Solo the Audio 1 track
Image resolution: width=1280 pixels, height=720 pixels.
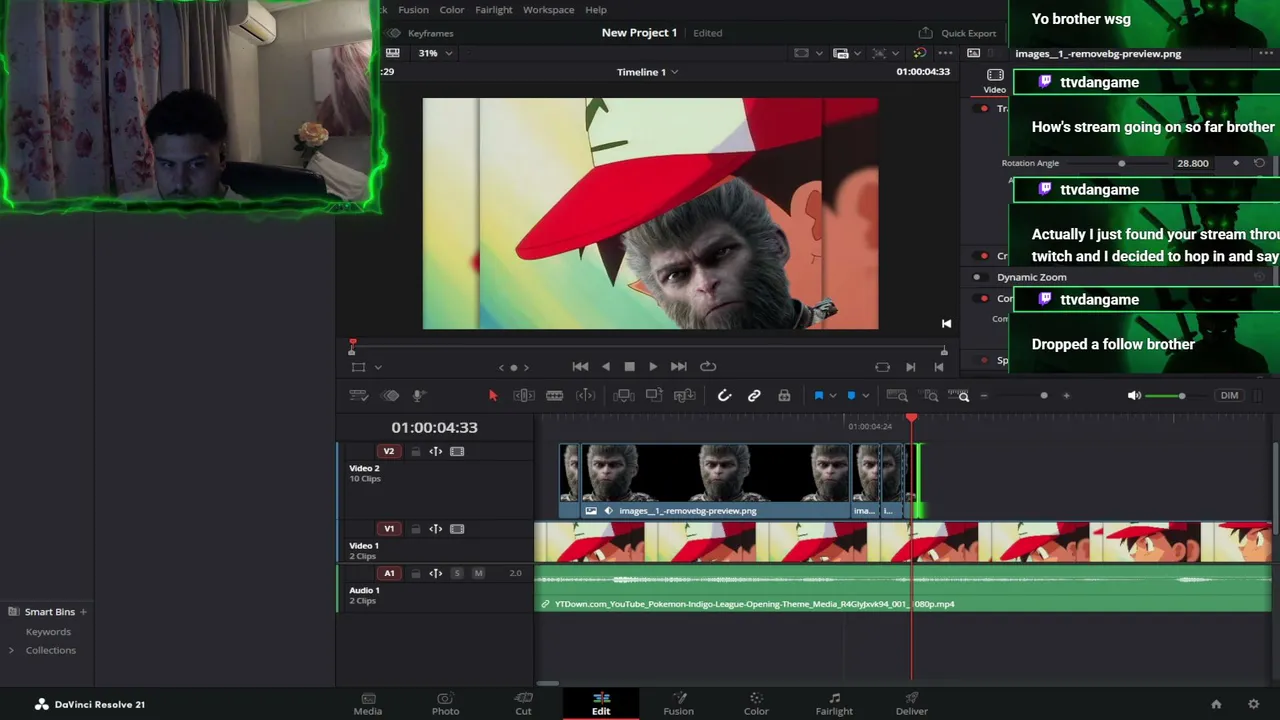coord(457,573)
